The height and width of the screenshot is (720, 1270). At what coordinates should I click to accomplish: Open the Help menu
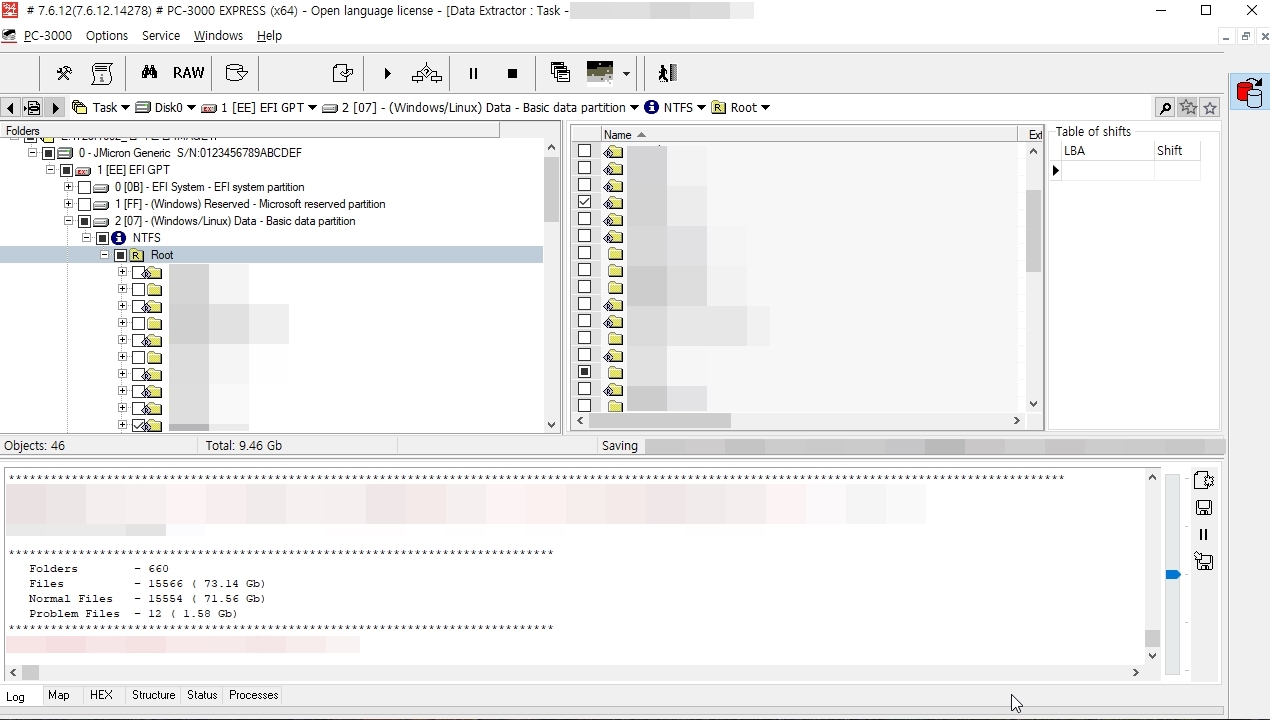point(269,35)
